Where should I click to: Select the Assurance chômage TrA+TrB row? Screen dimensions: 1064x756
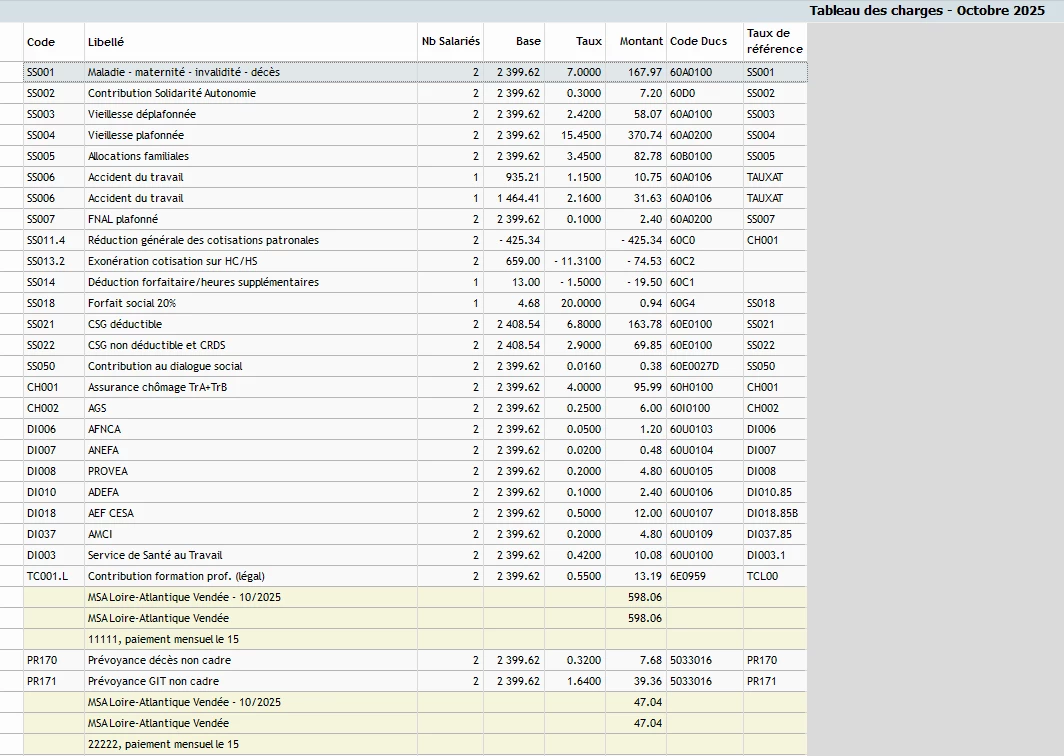158,387
